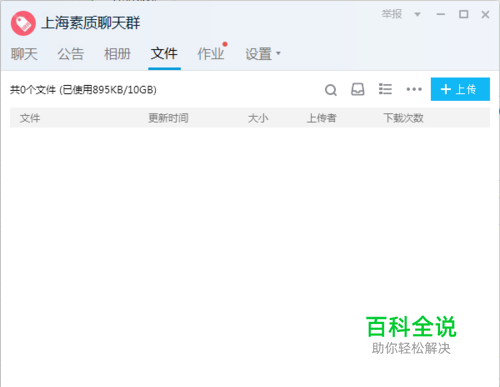Sort by 下载次数 column header

click(x=403, y=118)
